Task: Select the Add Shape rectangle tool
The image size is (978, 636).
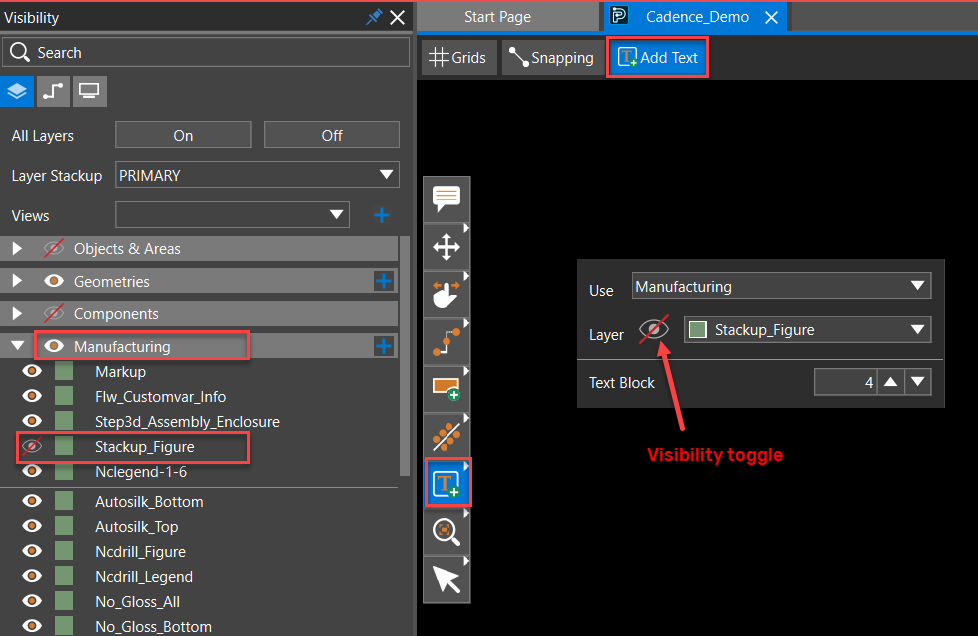Action: (447, 389)
